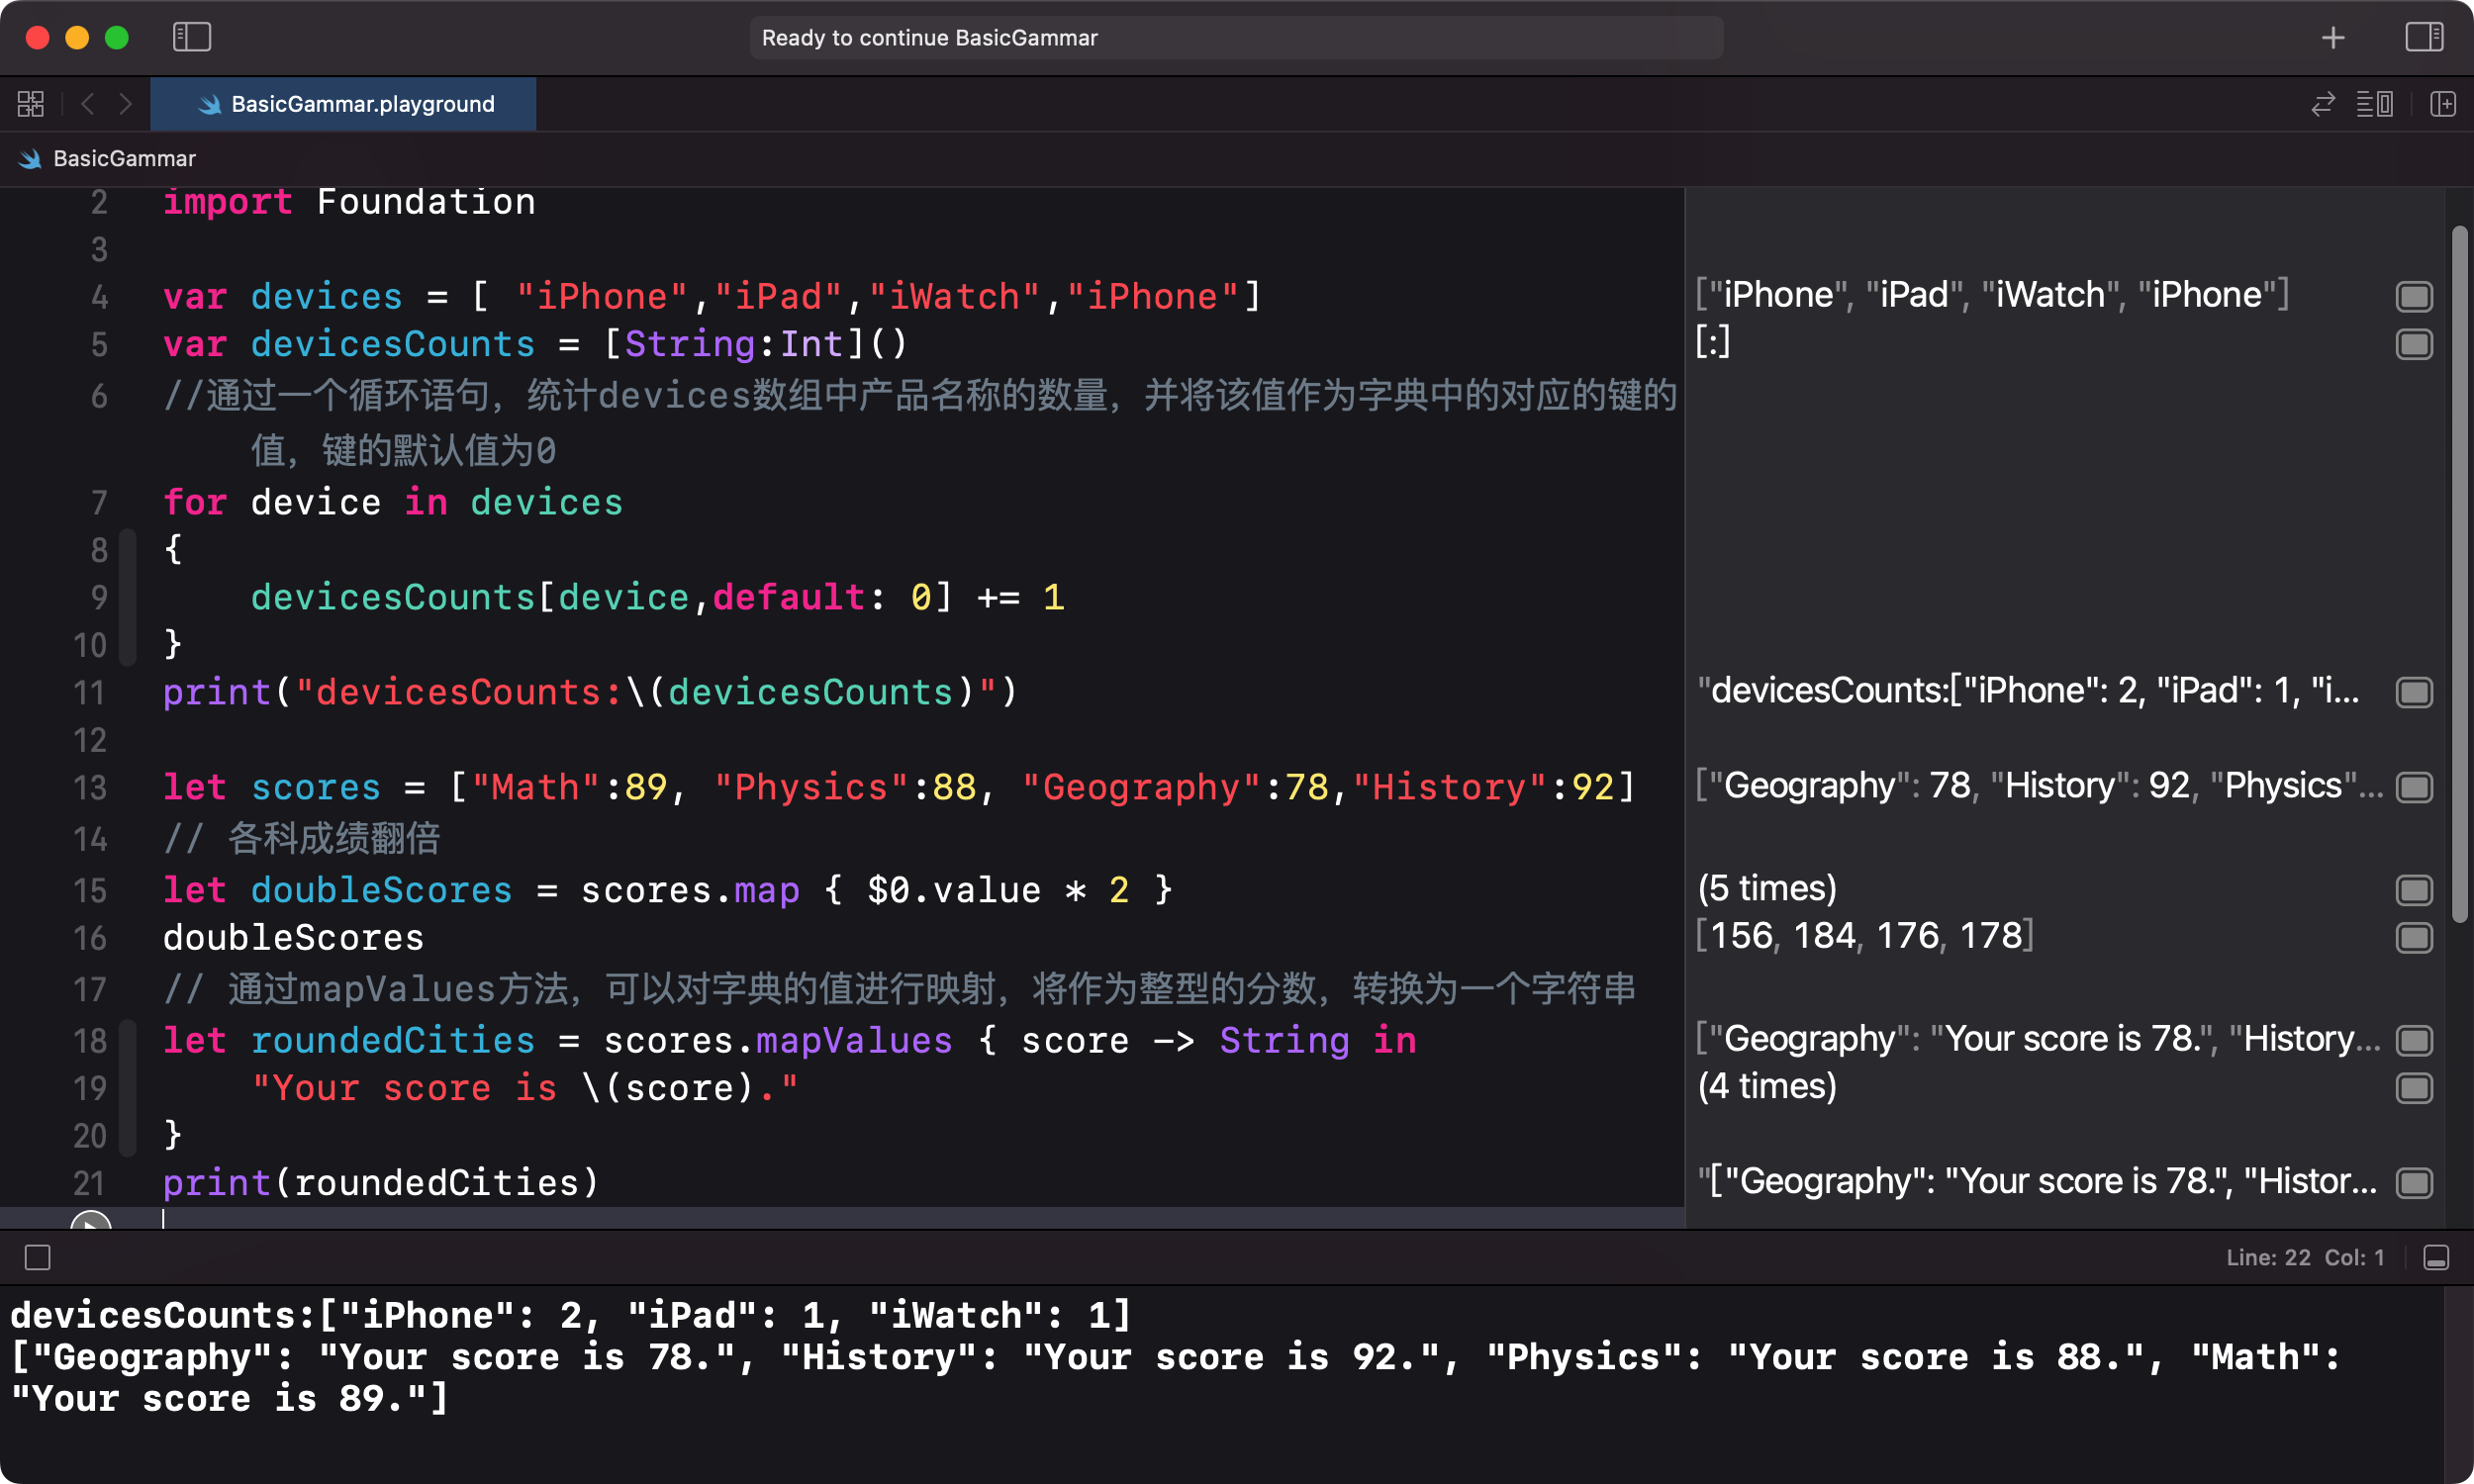The image size is (2474, 1484).
Task: Show result for [156, 184, 176, 178]
Action: click(x=2414, y=938)
